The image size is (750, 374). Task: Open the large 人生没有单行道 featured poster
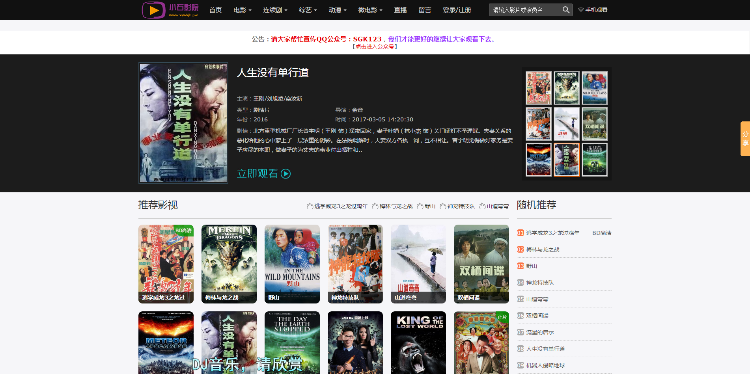point(183,123)
